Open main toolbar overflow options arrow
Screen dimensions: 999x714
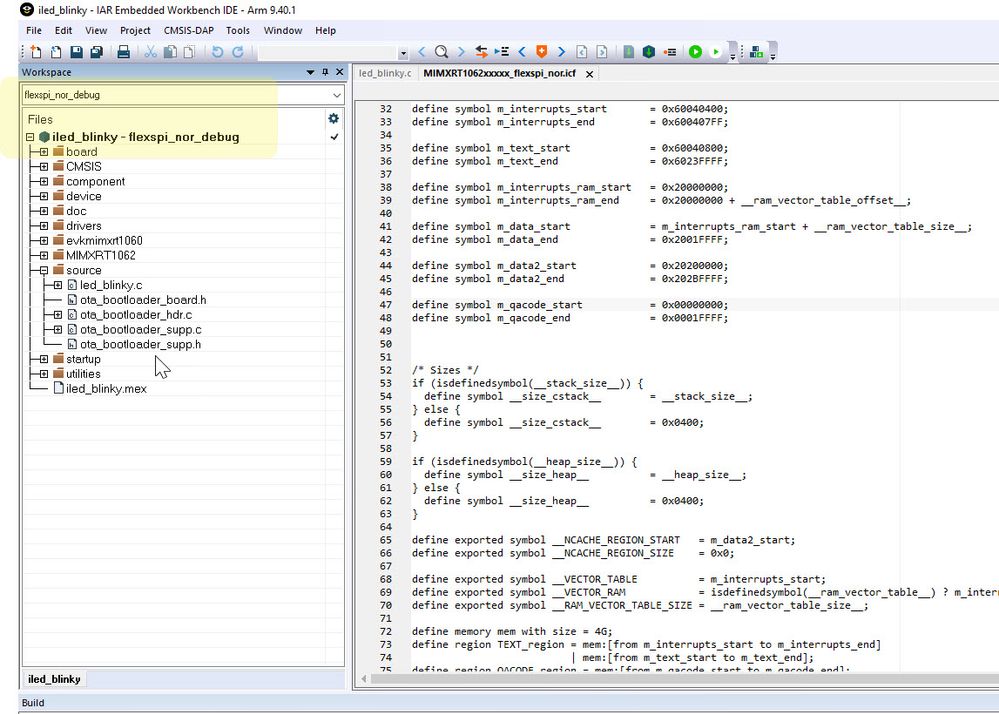(x=733, y=55)
